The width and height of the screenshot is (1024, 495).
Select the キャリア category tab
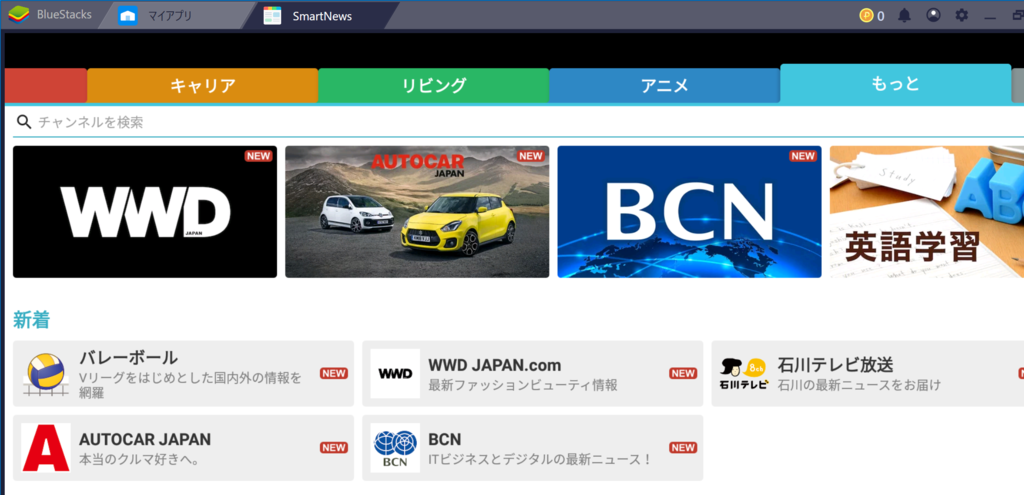(202, 86)
